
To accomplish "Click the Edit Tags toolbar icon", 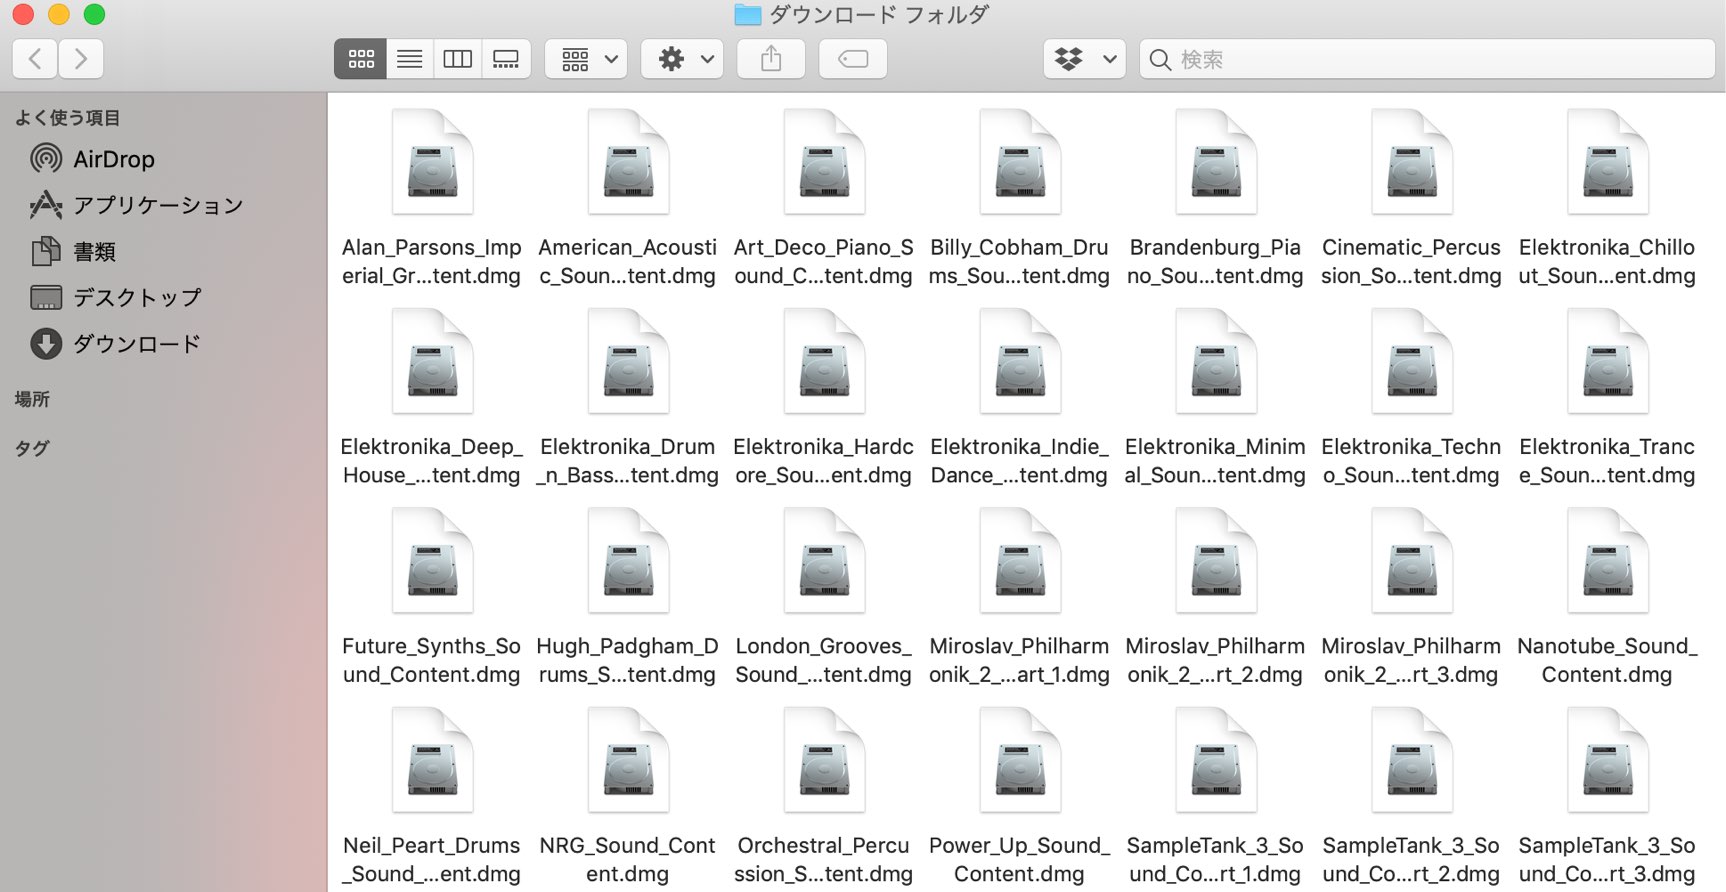I will pyautogui.click(x=853, y=59).
